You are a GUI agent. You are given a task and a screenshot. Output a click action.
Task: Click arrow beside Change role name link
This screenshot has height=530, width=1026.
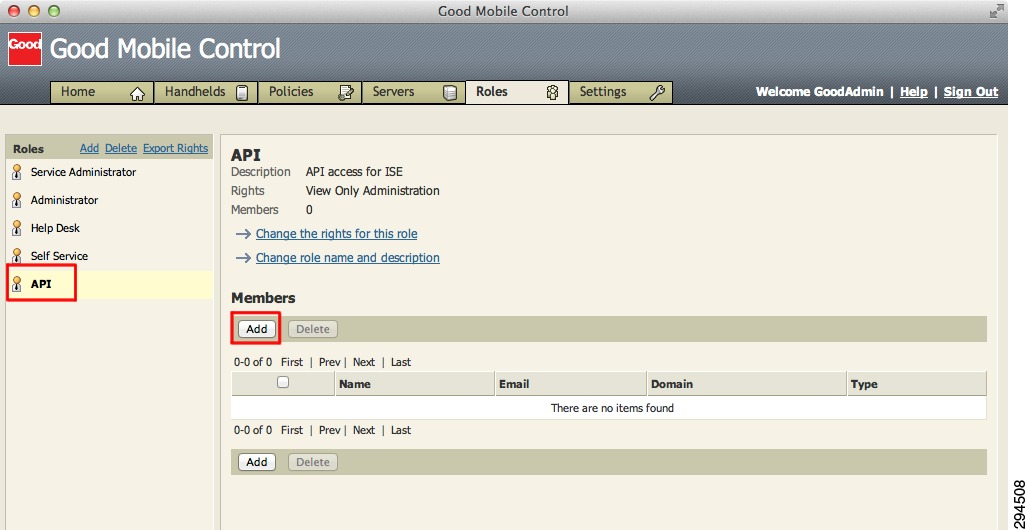[243, 258]
